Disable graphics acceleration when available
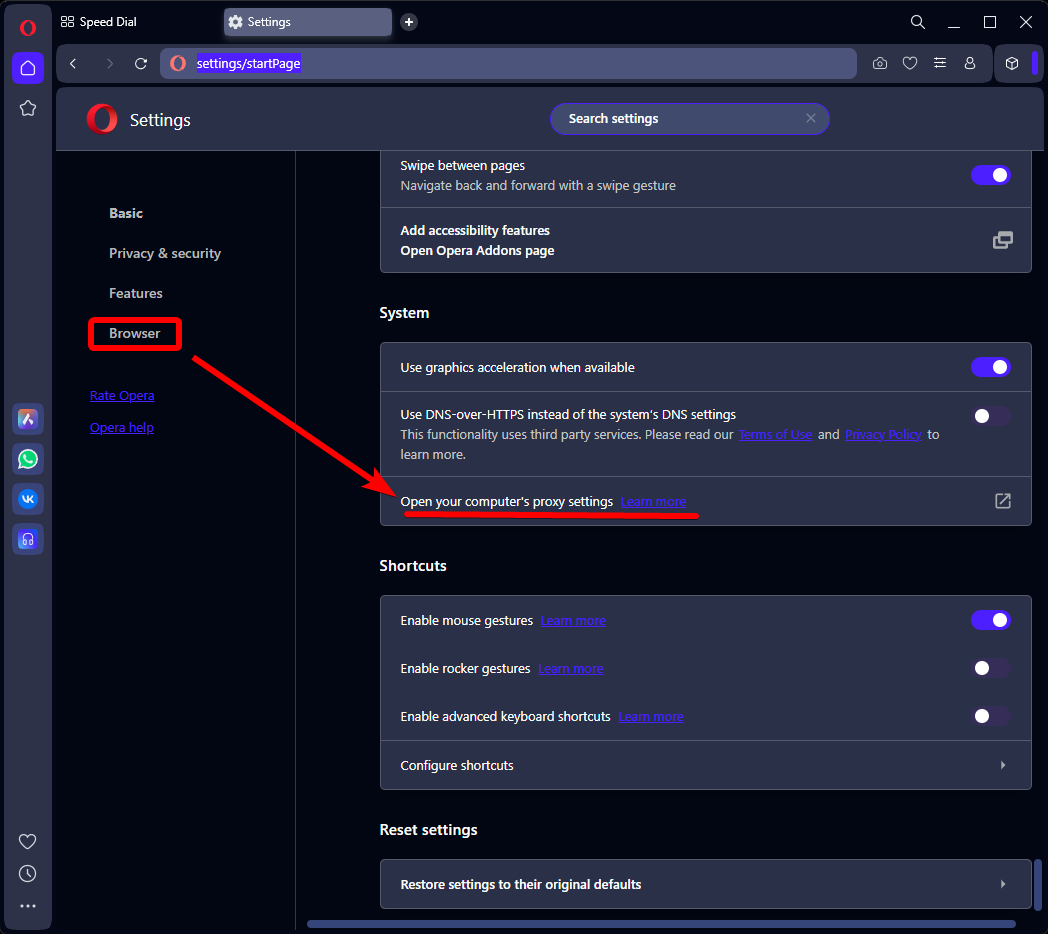1048x934 pixels. pyautogui.click(x=991, y=367)
